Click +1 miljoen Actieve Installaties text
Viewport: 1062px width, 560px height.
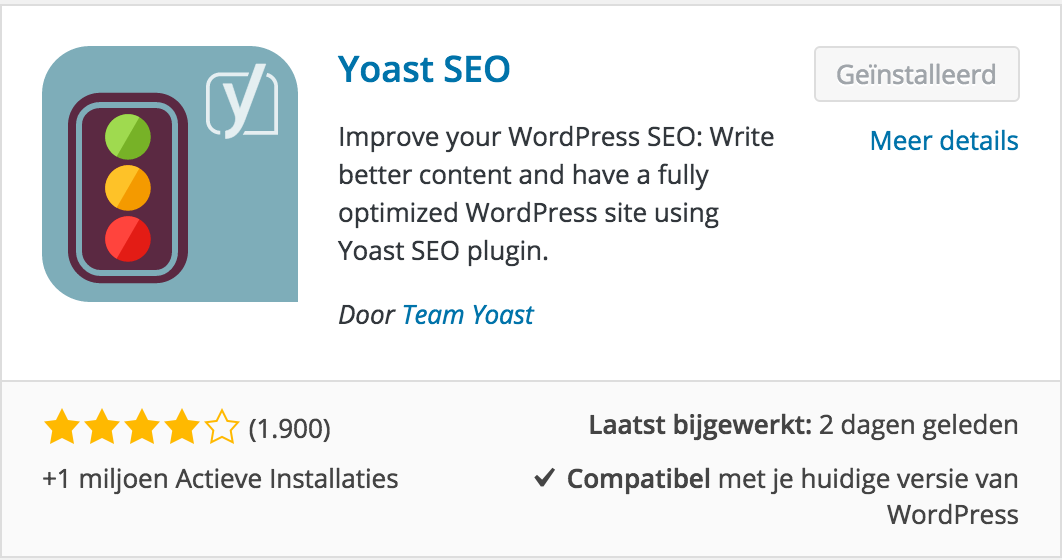220,479
